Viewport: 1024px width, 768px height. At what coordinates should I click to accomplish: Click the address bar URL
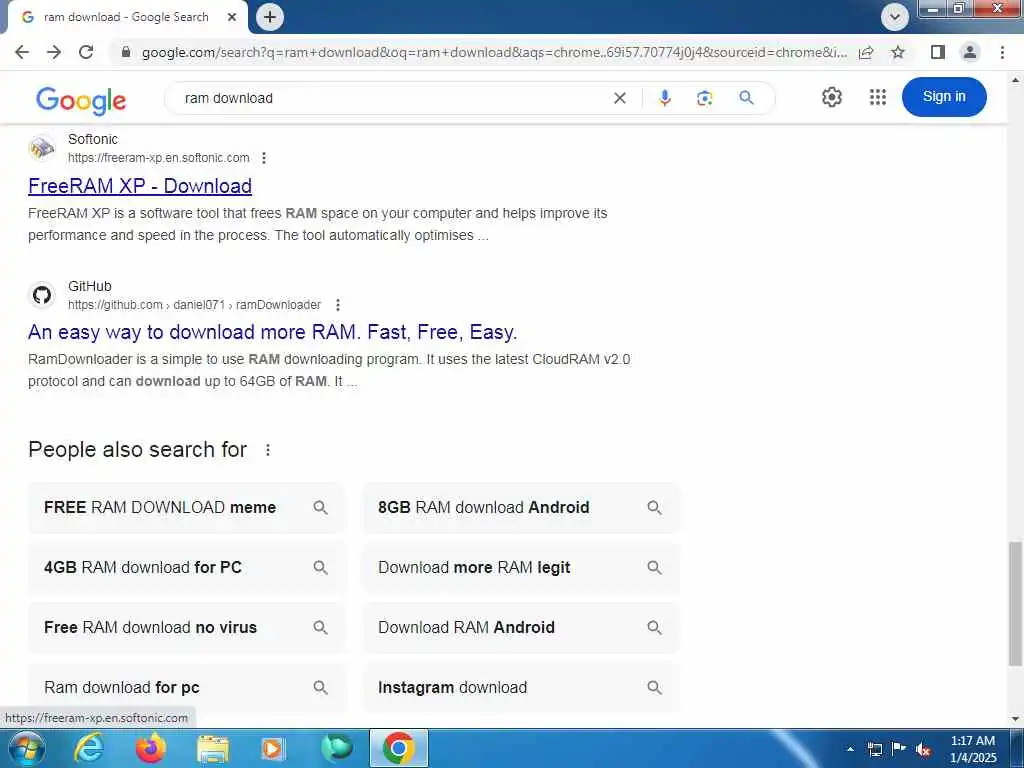point(494,52)
